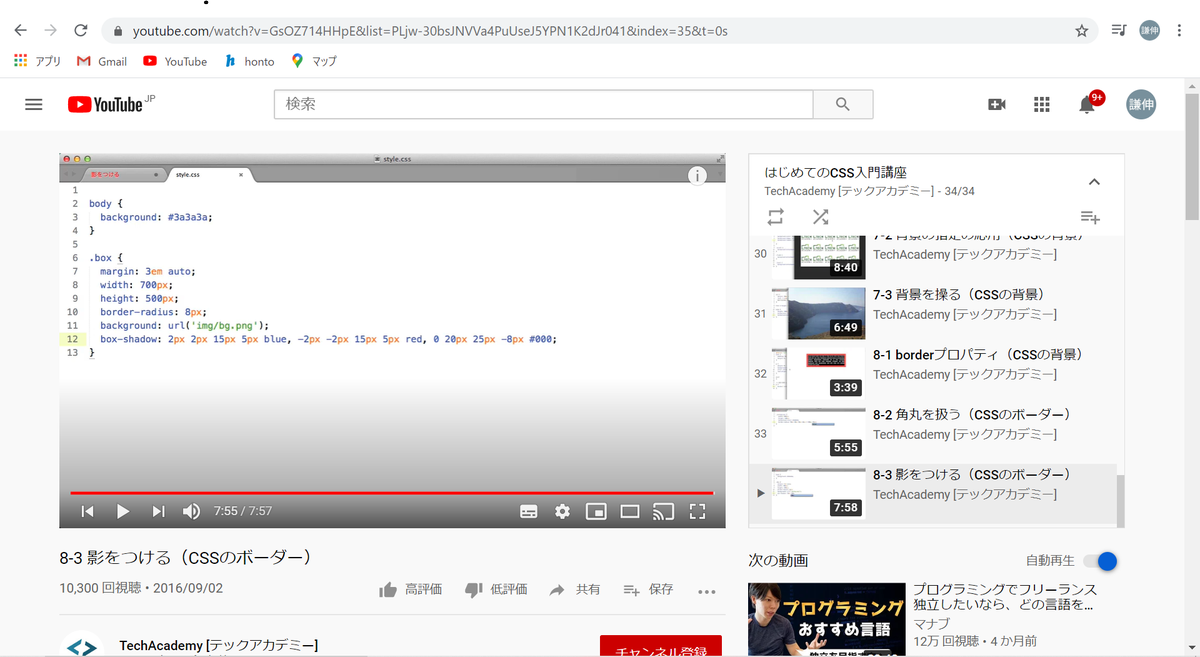Open the create video camera icon
1200x657 pixels.
point(996,104)
